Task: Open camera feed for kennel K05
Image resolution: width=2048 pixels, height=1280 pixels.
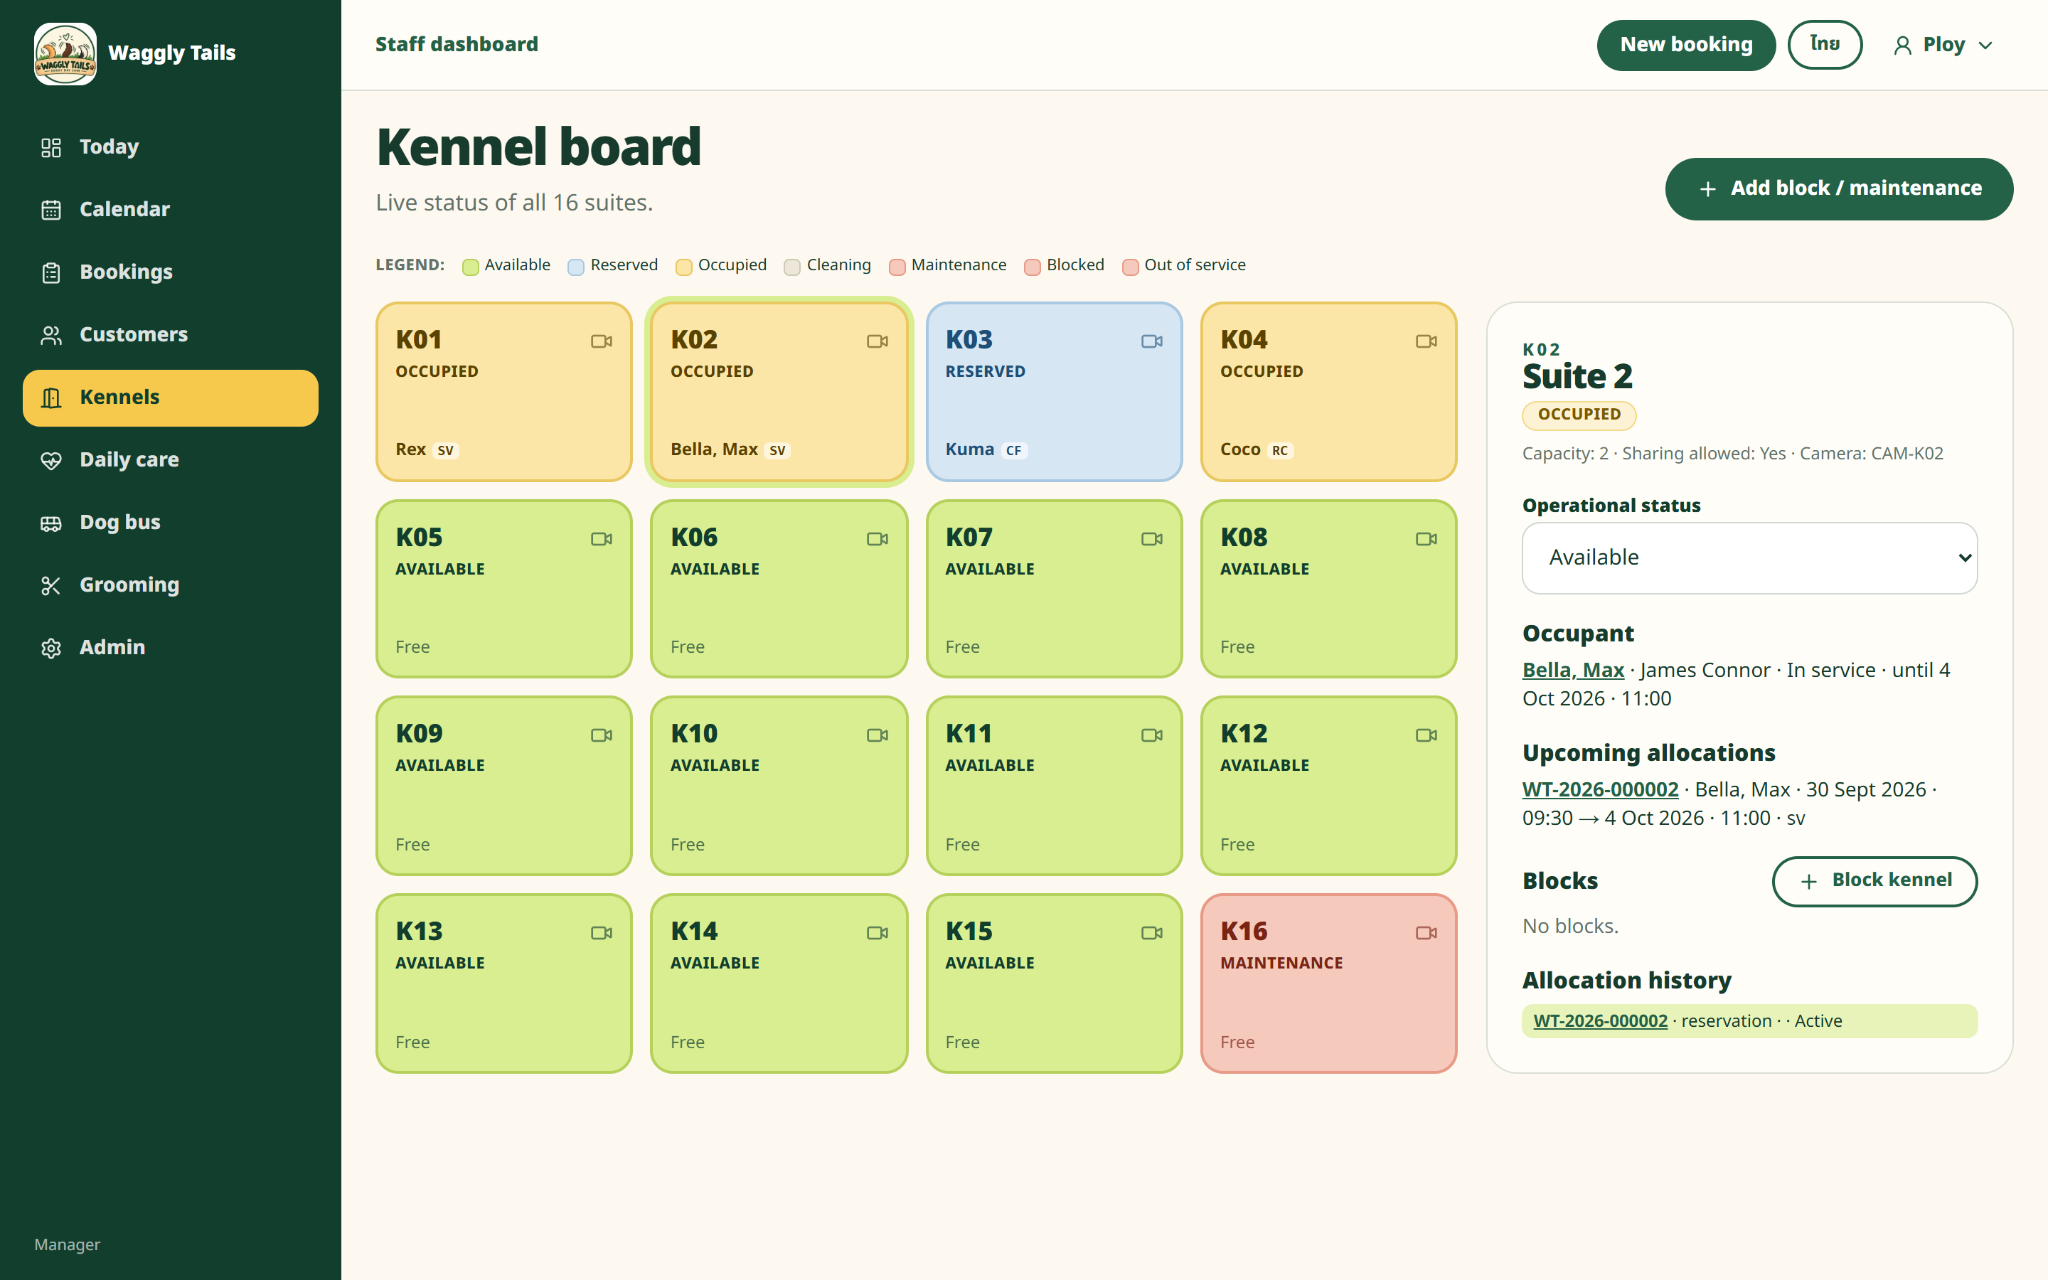Action: (x=601, y=539)
